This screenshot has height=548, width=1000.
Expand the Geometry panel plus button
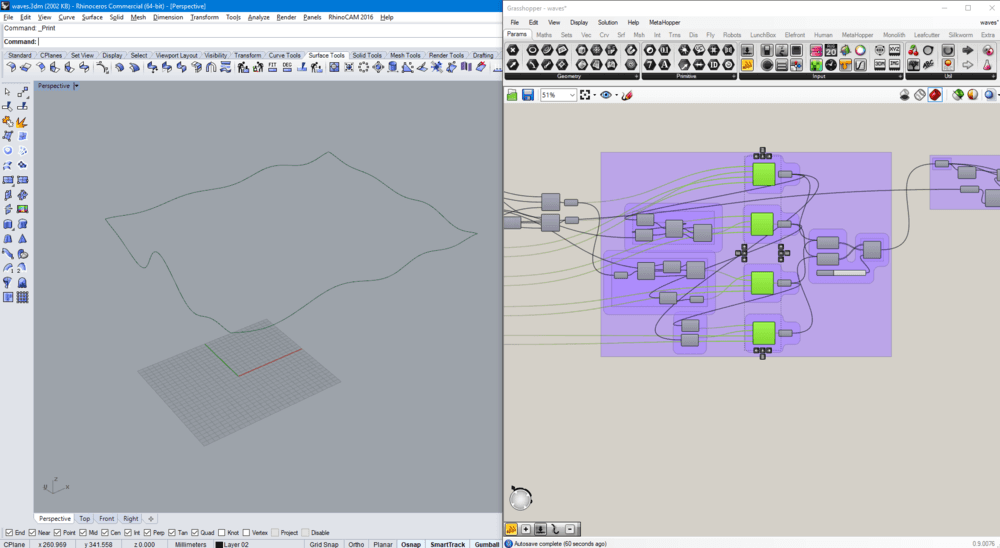tap(636, 77)
